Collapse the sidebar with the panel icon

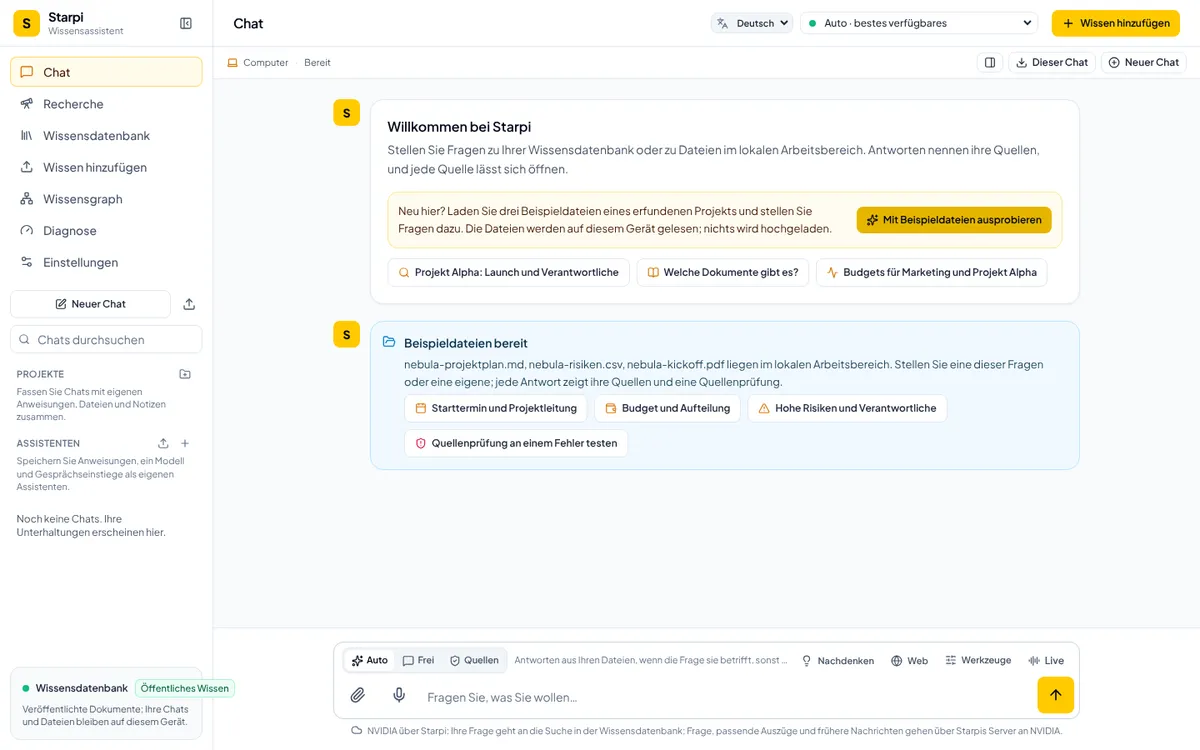185,23
